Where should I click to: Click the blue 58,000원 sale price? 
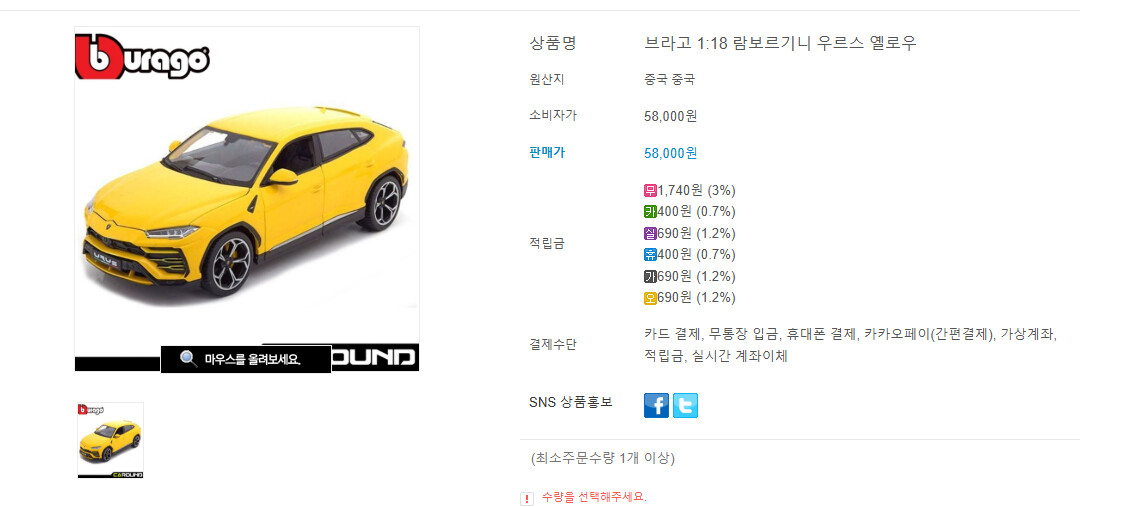[x=670, y=153]
